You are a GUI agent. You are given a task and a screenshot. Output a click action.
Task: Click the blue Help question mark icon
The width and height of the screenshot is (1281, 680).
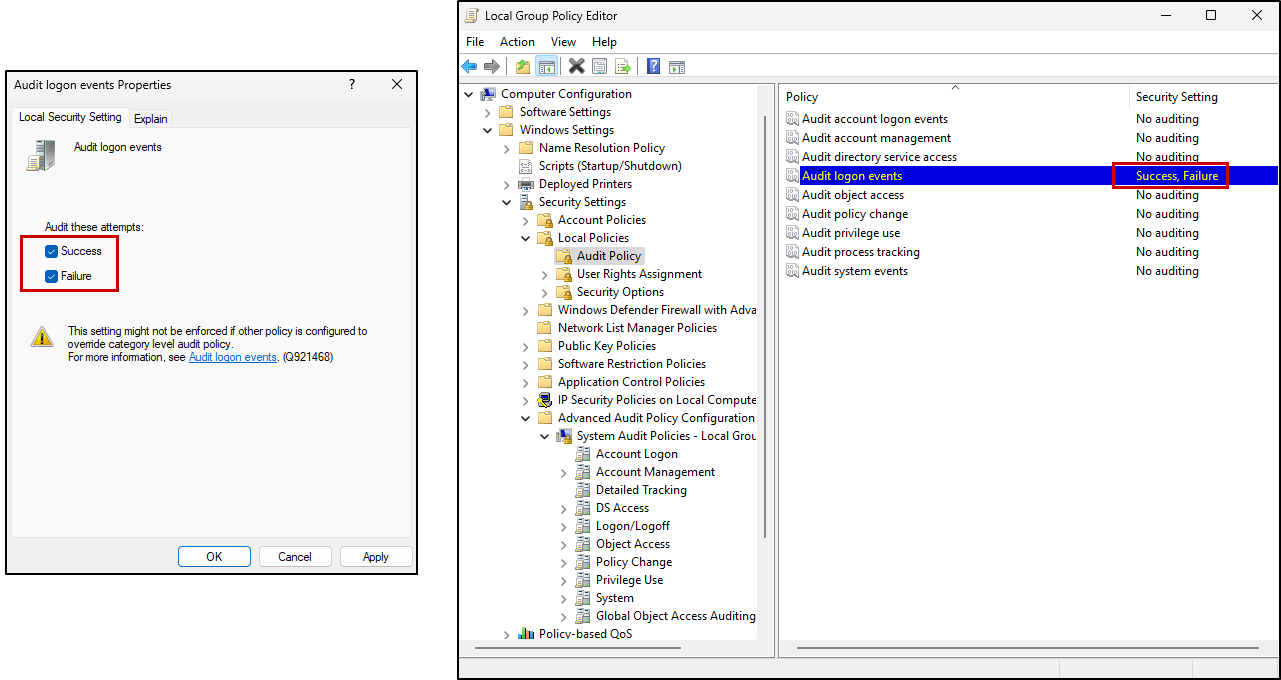653,67
